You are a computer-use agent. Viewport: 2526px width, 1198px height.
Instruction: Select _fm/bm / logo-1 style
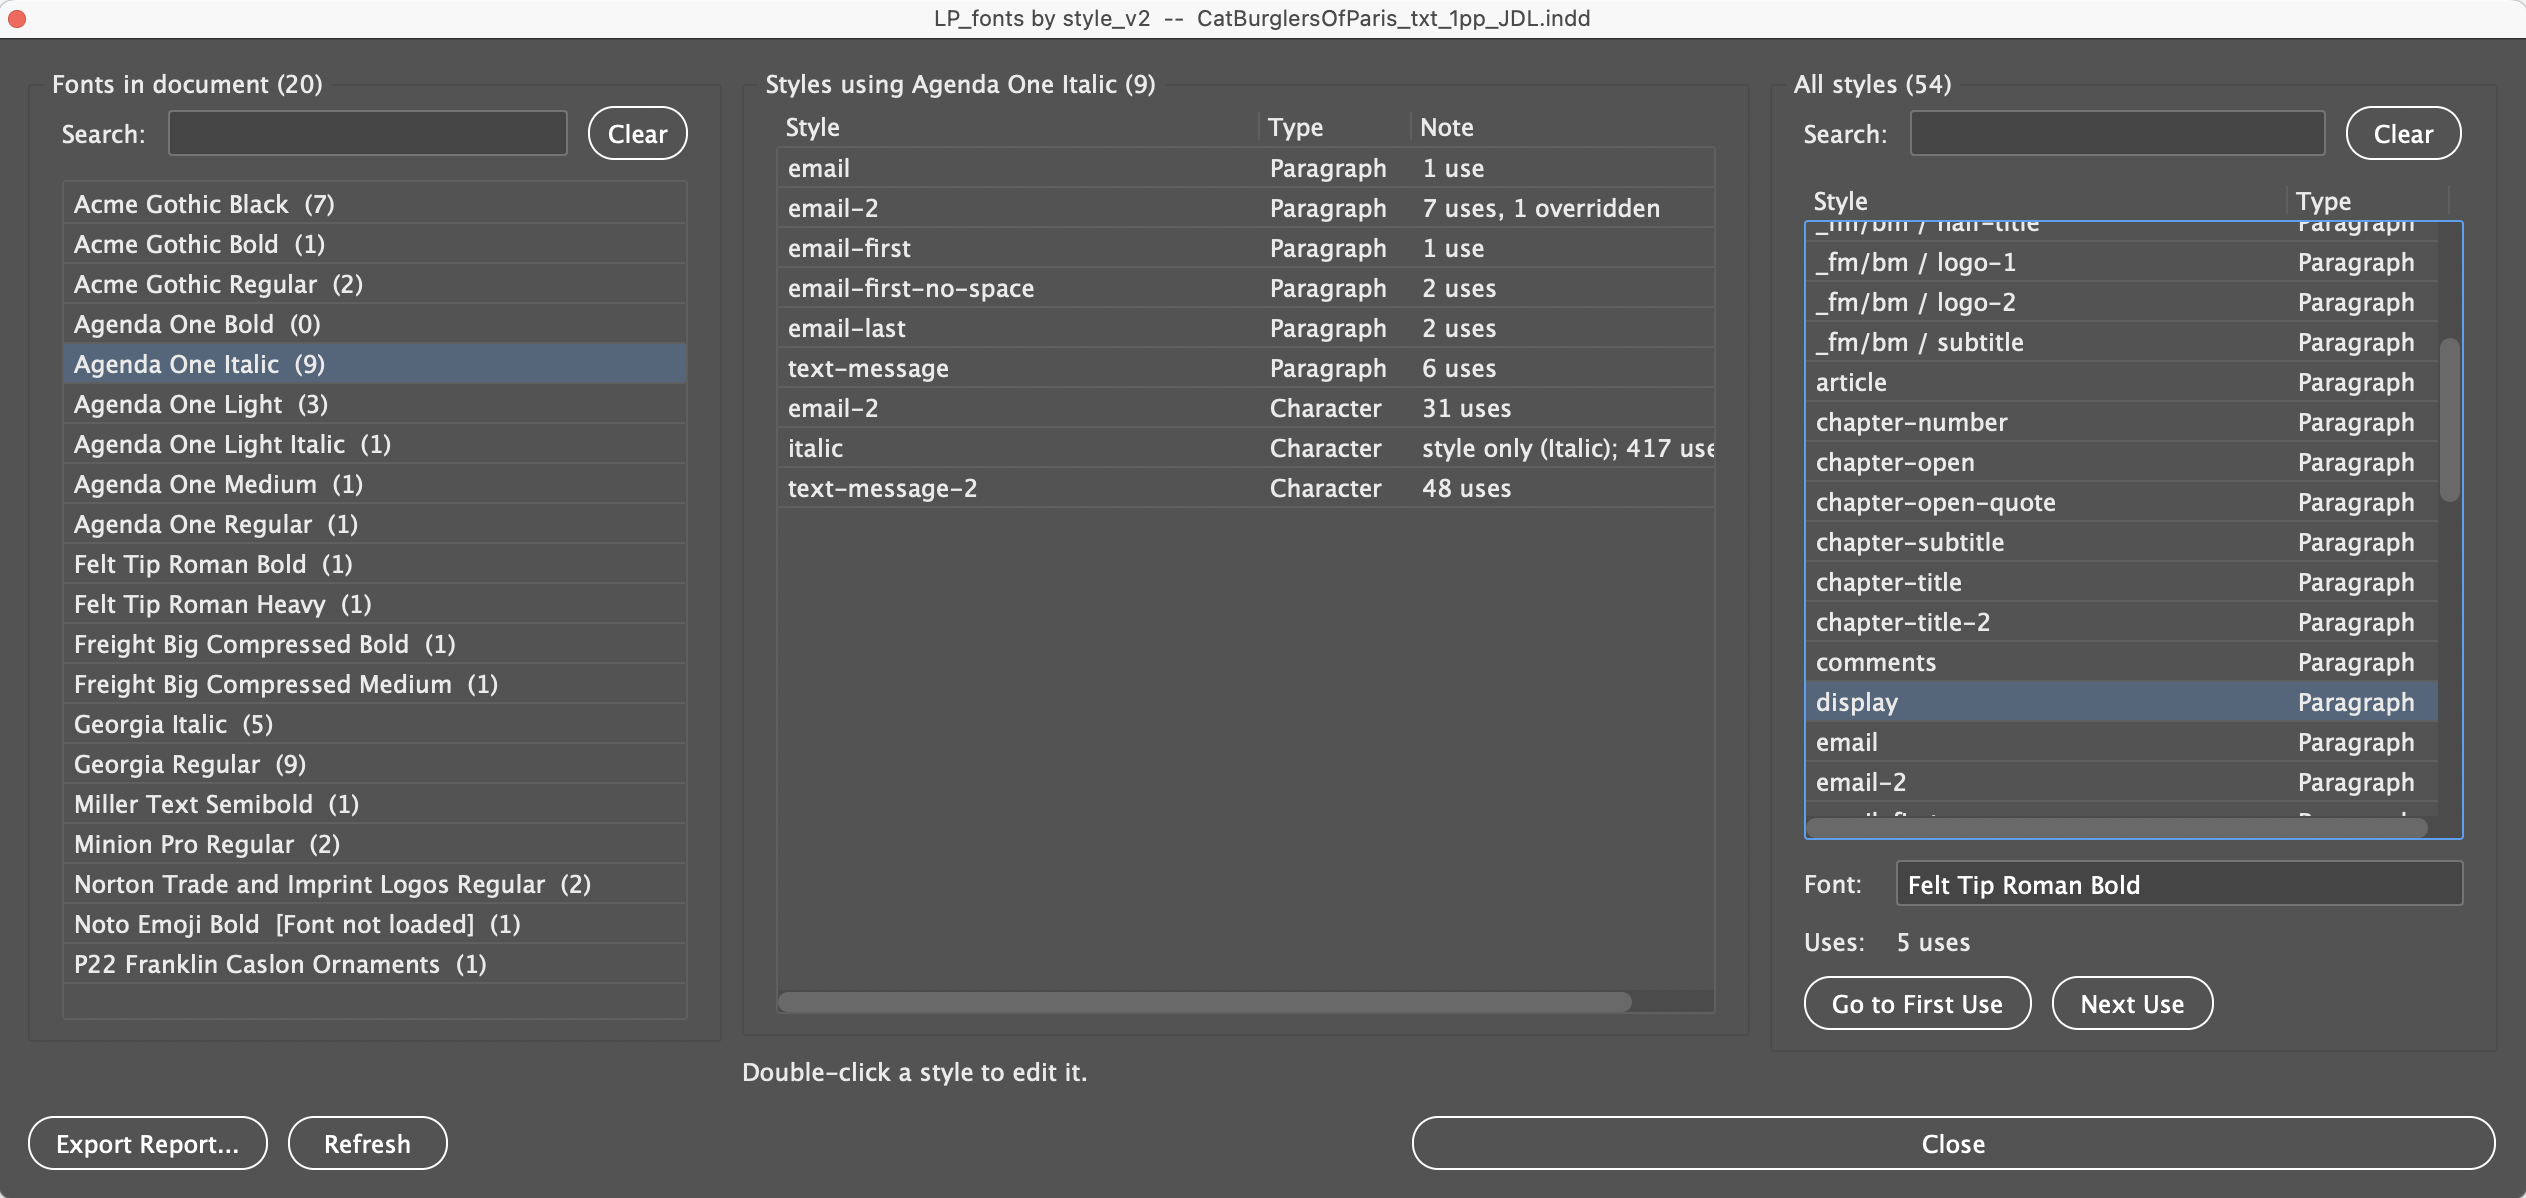point(2122,262)
